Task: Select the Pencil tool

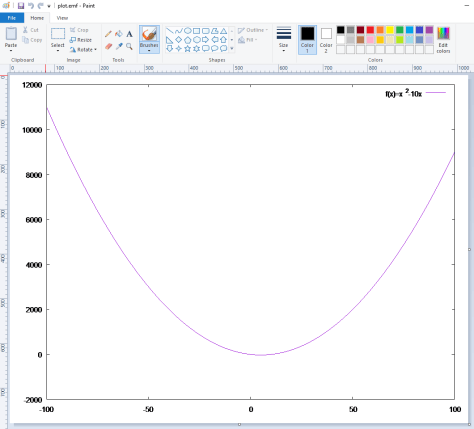Action: coord(108,34)
